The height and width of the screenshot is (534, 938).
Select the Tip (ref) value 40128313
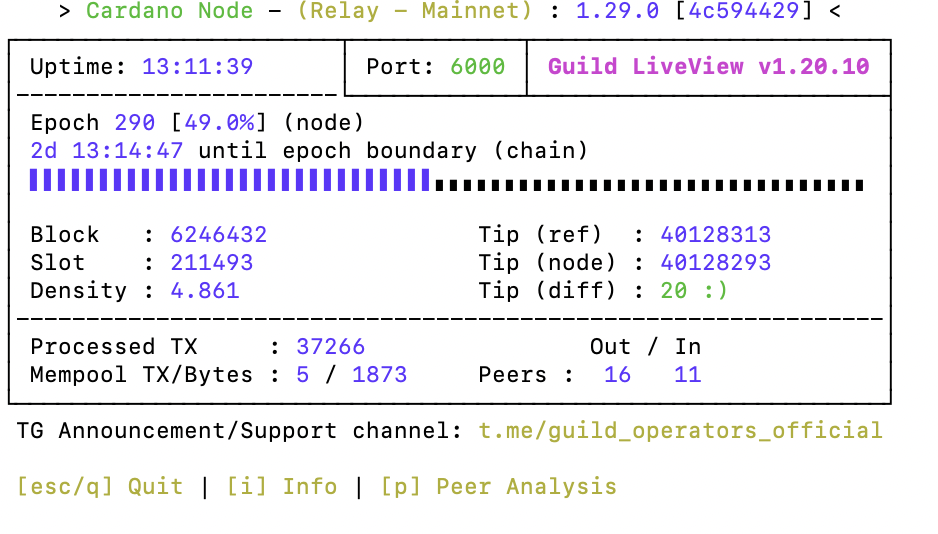715,234
